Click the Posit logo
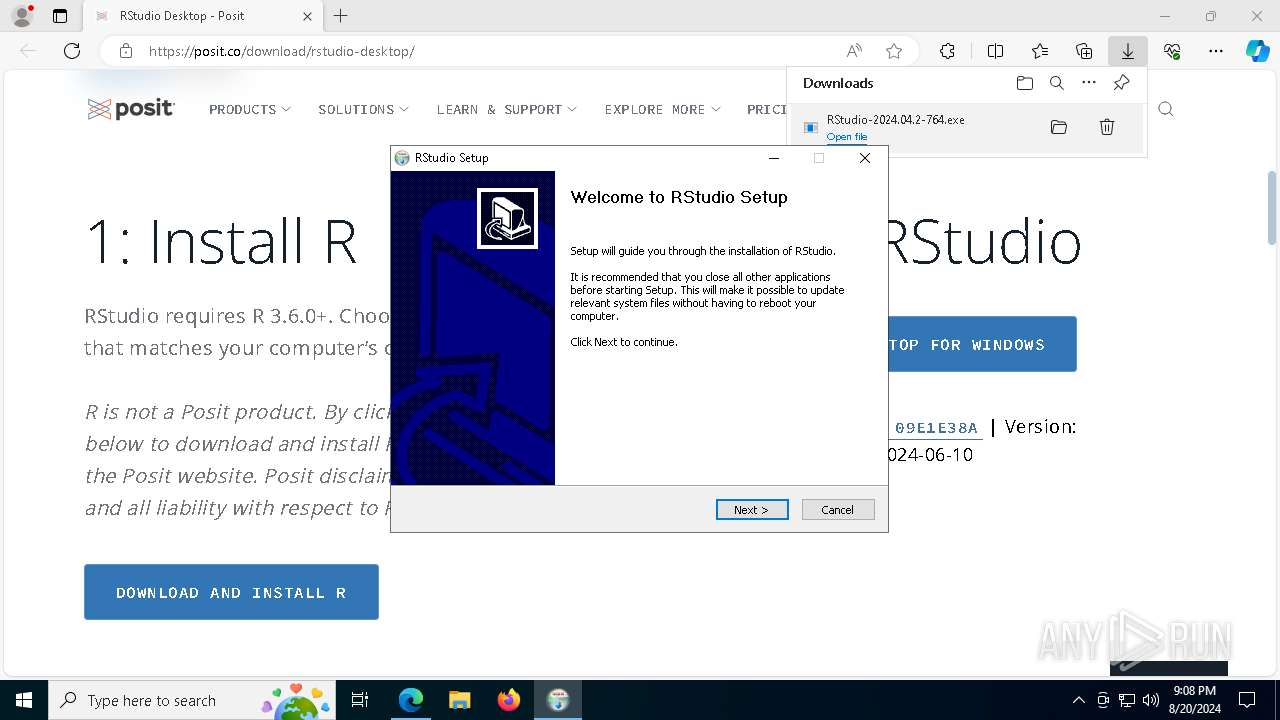 [131, 109]
